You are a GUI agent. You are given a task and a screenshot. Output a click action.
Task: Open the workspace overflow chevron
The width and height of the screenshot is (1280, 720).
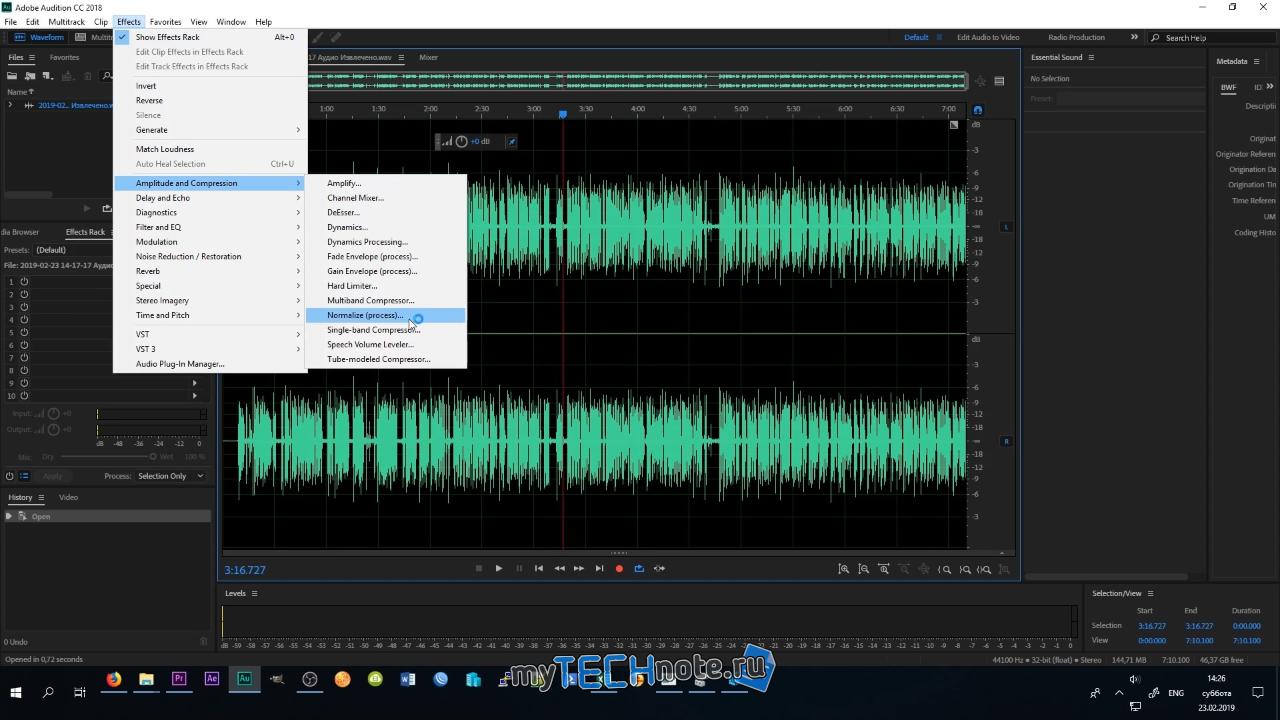pyautogui.click(x=1134, y=37)
